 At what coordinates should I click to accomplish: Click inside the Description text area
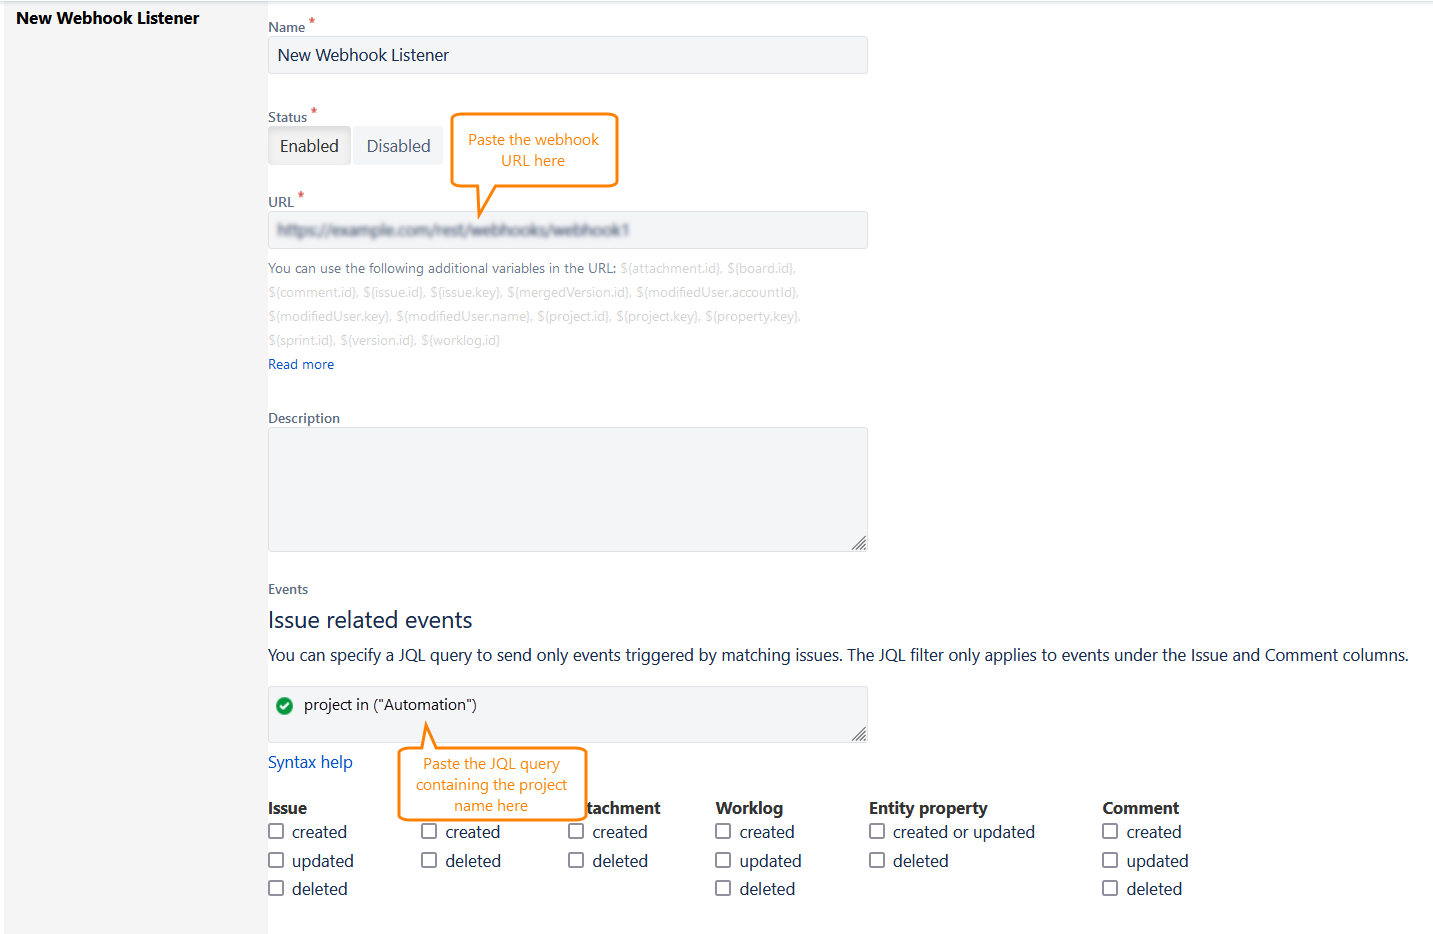pos(567,489)
